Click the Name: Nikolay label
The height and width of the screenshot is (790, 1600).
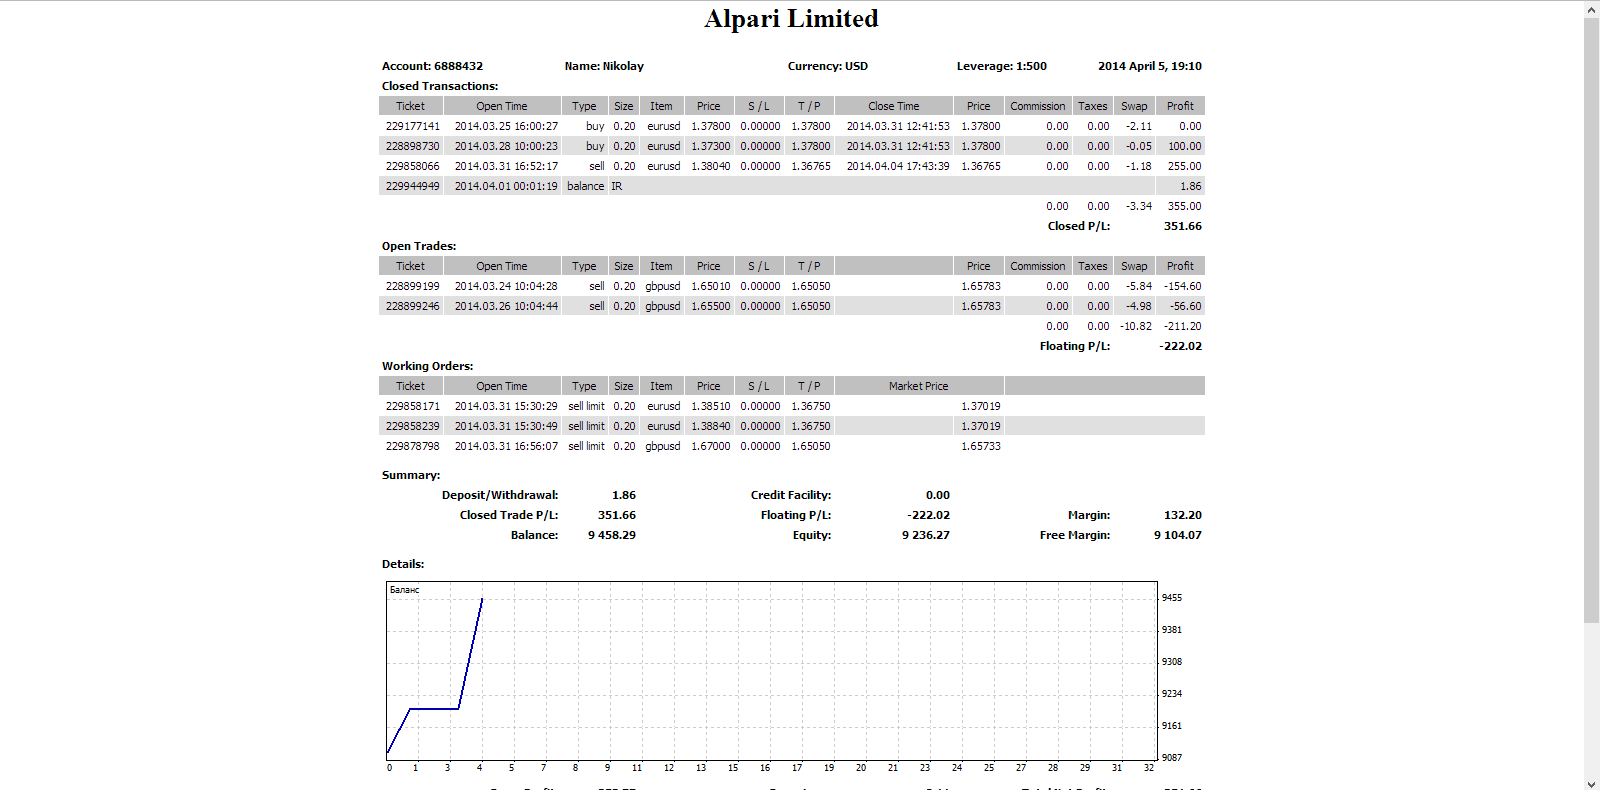(x=604, y=66)
